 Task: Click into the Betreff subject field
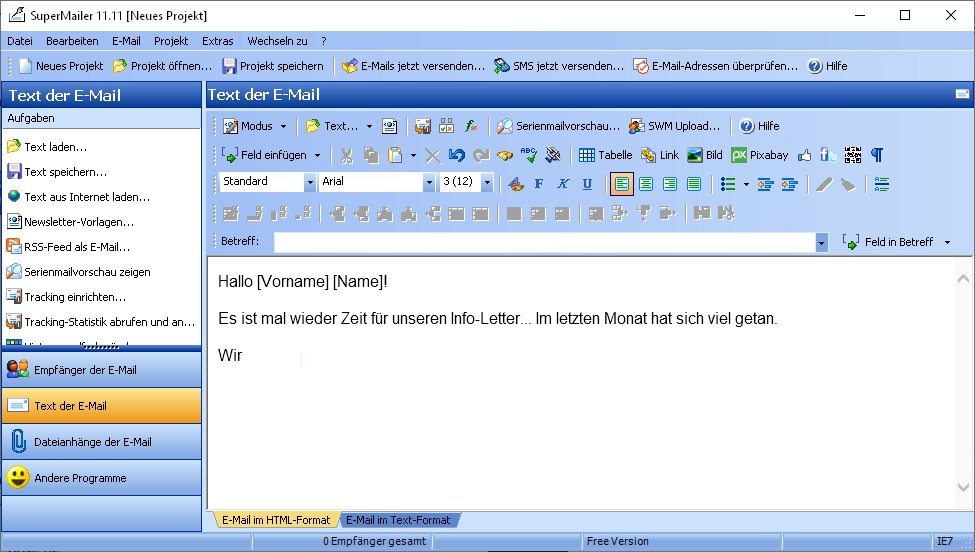(545, 242)
